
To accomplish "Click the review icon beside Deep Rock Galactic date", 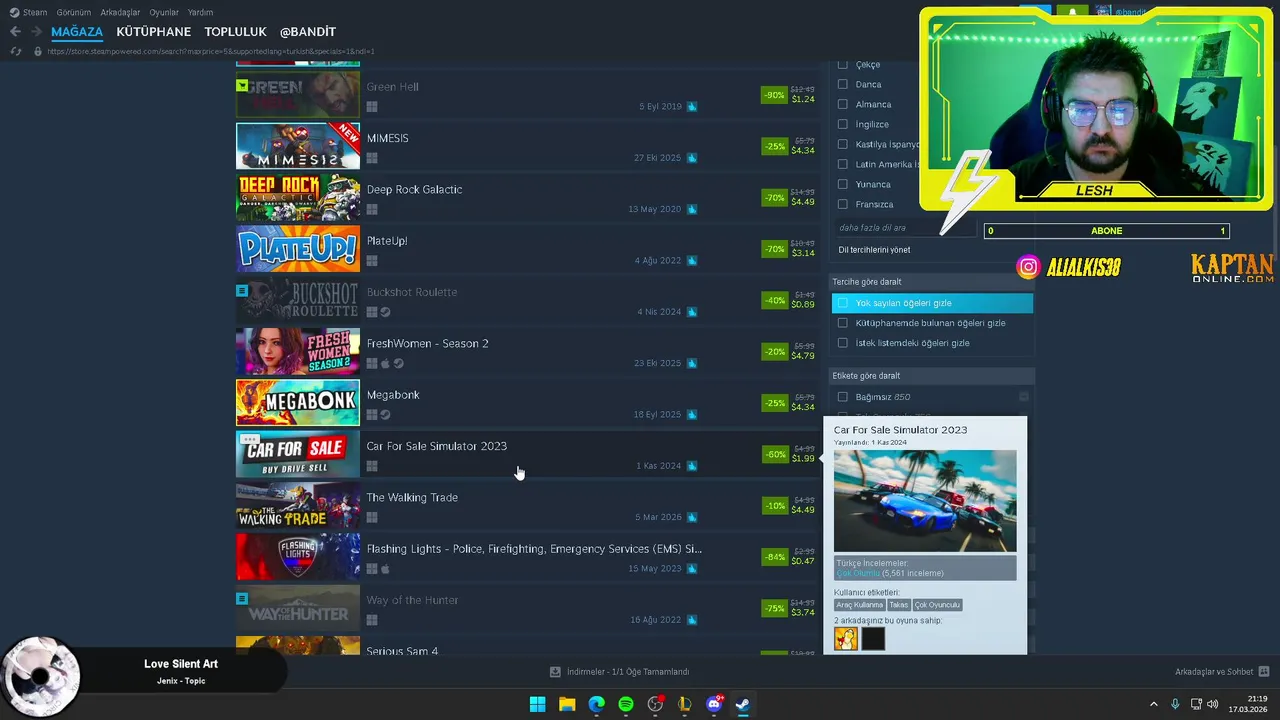I will (692, 209).
